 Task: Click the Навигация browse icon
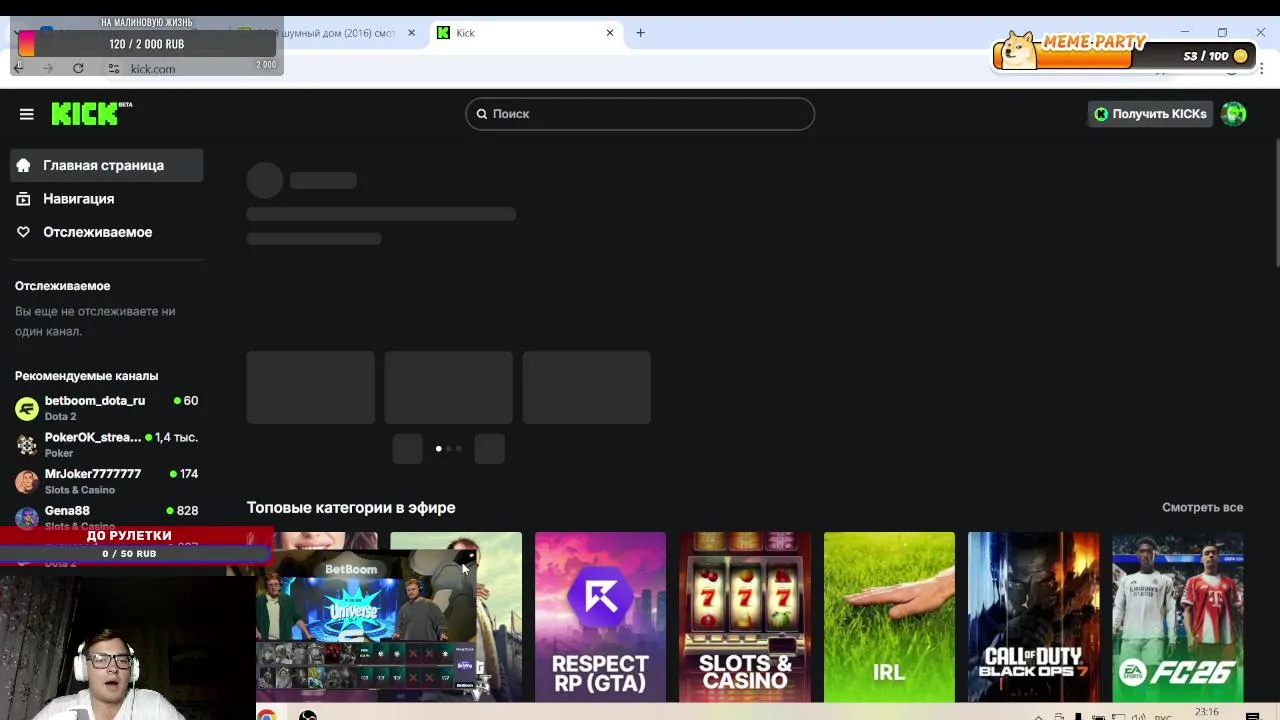[23, 199]
